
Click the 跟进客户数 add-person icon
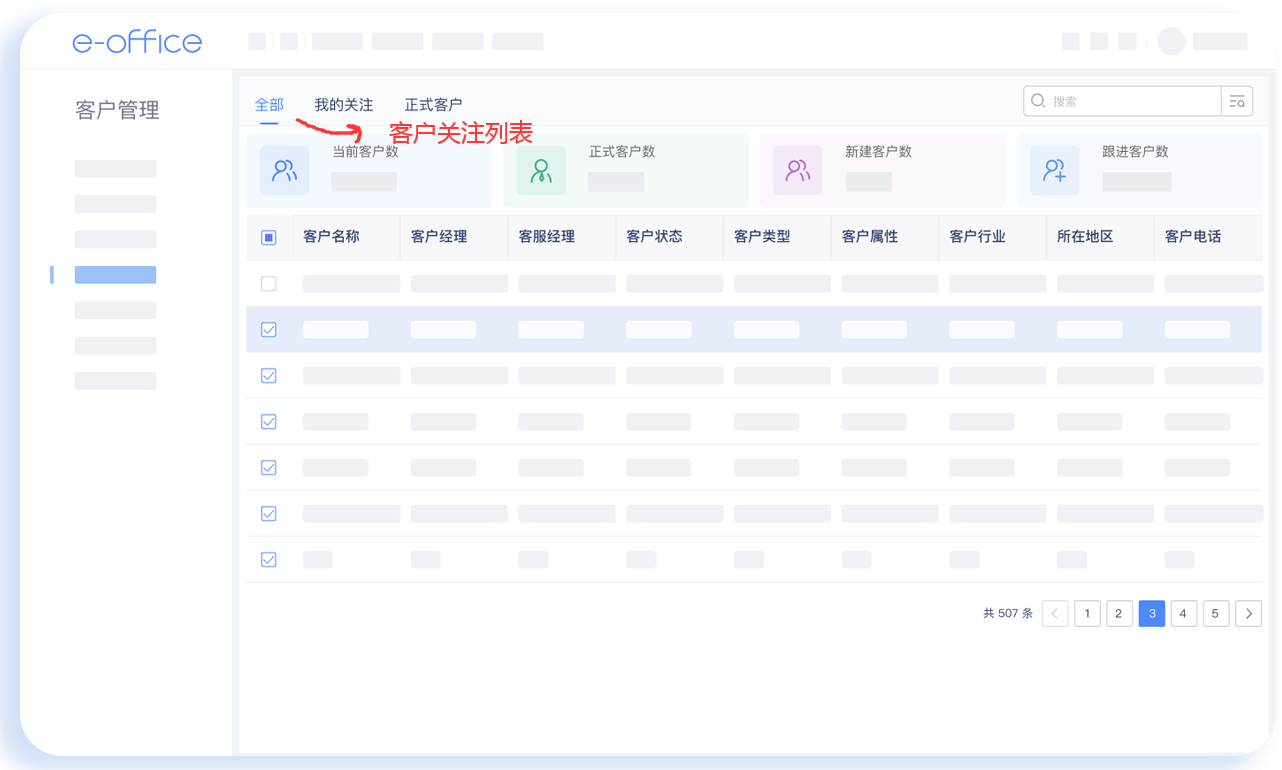1054,170
